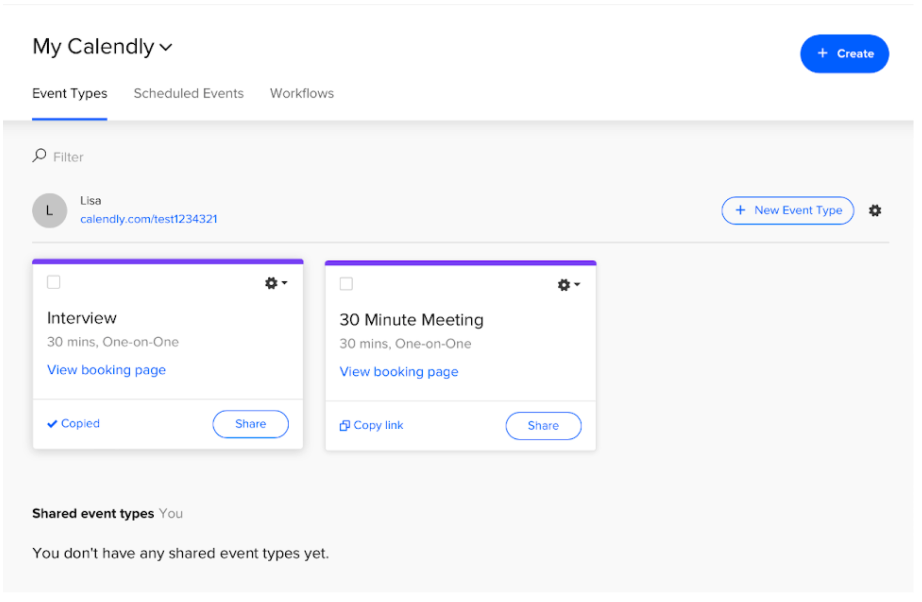This screenshot has height=602, width=922.
Task: Tick the 30 Minute Meeting checkbox
Action: (346, 284)
